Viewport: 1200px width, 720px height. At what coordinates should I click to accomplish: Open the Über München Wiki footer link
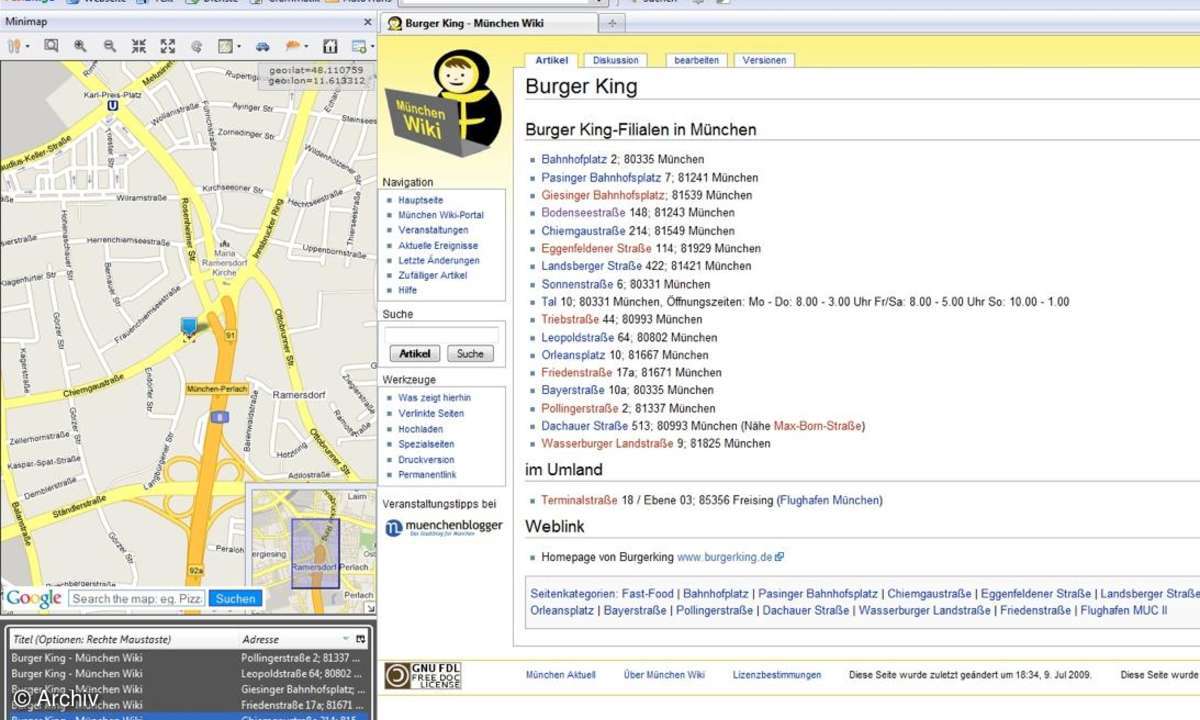pos(664,675)
